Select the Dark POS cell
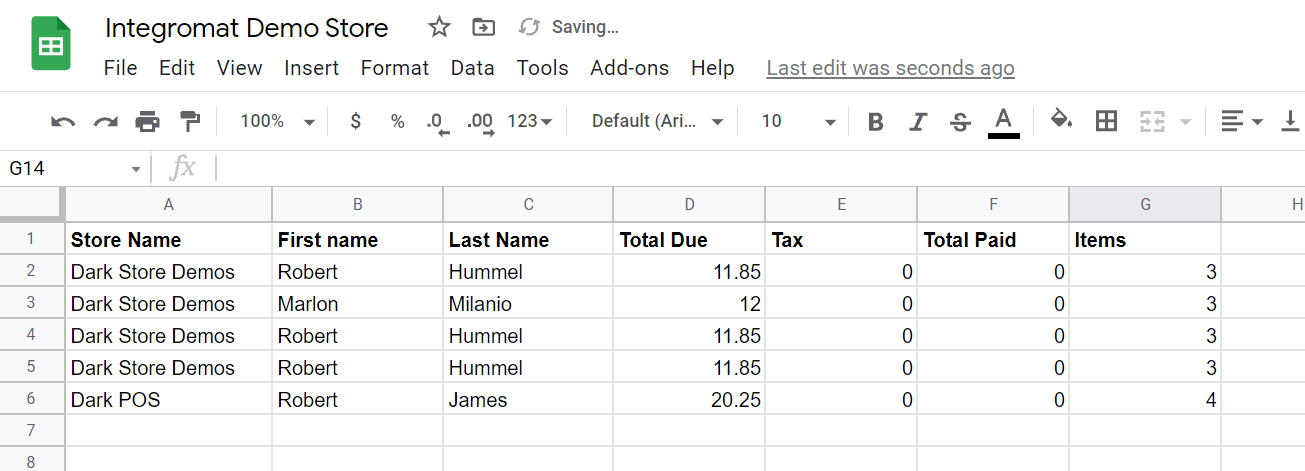Image resolution: width=1305 pixels, height=471 pixels. pyautogui.click(x=169, y=399)
